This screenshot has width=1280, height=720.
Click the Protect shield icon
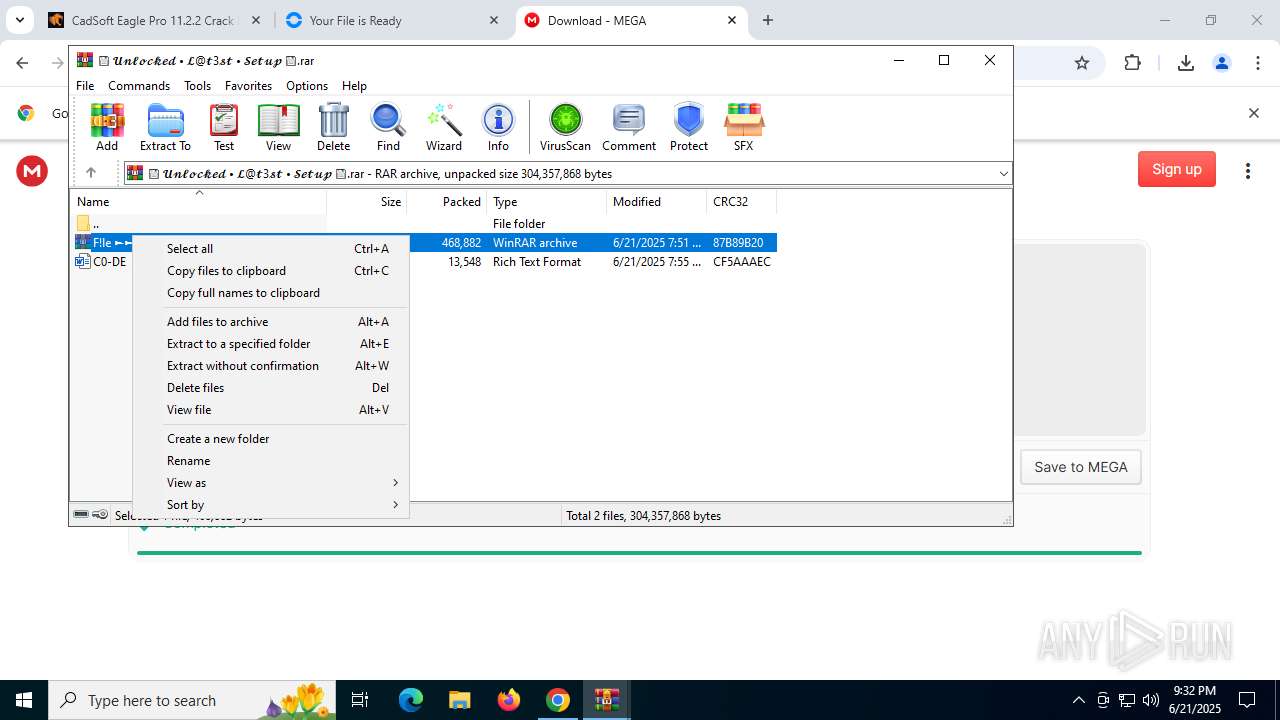689,127
